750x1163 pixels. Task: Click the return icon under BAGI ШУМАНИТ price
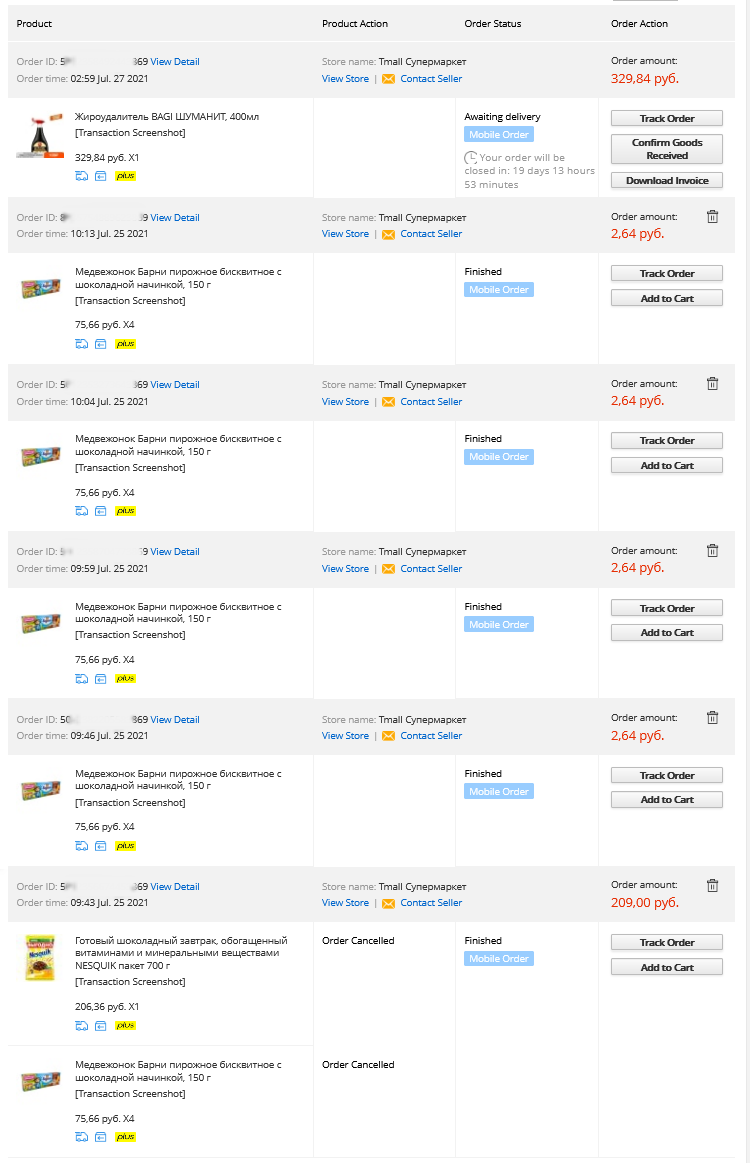pos(101,176)
